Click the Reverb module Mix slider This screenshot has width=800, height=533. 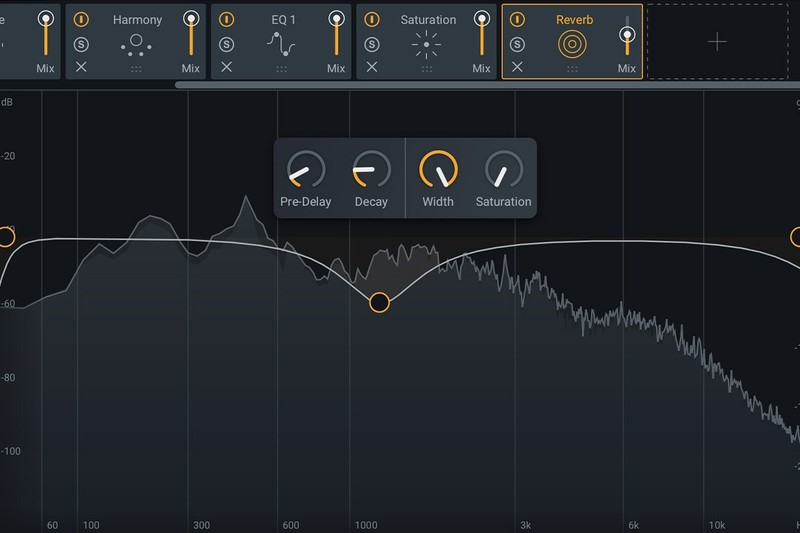(627, 36)
